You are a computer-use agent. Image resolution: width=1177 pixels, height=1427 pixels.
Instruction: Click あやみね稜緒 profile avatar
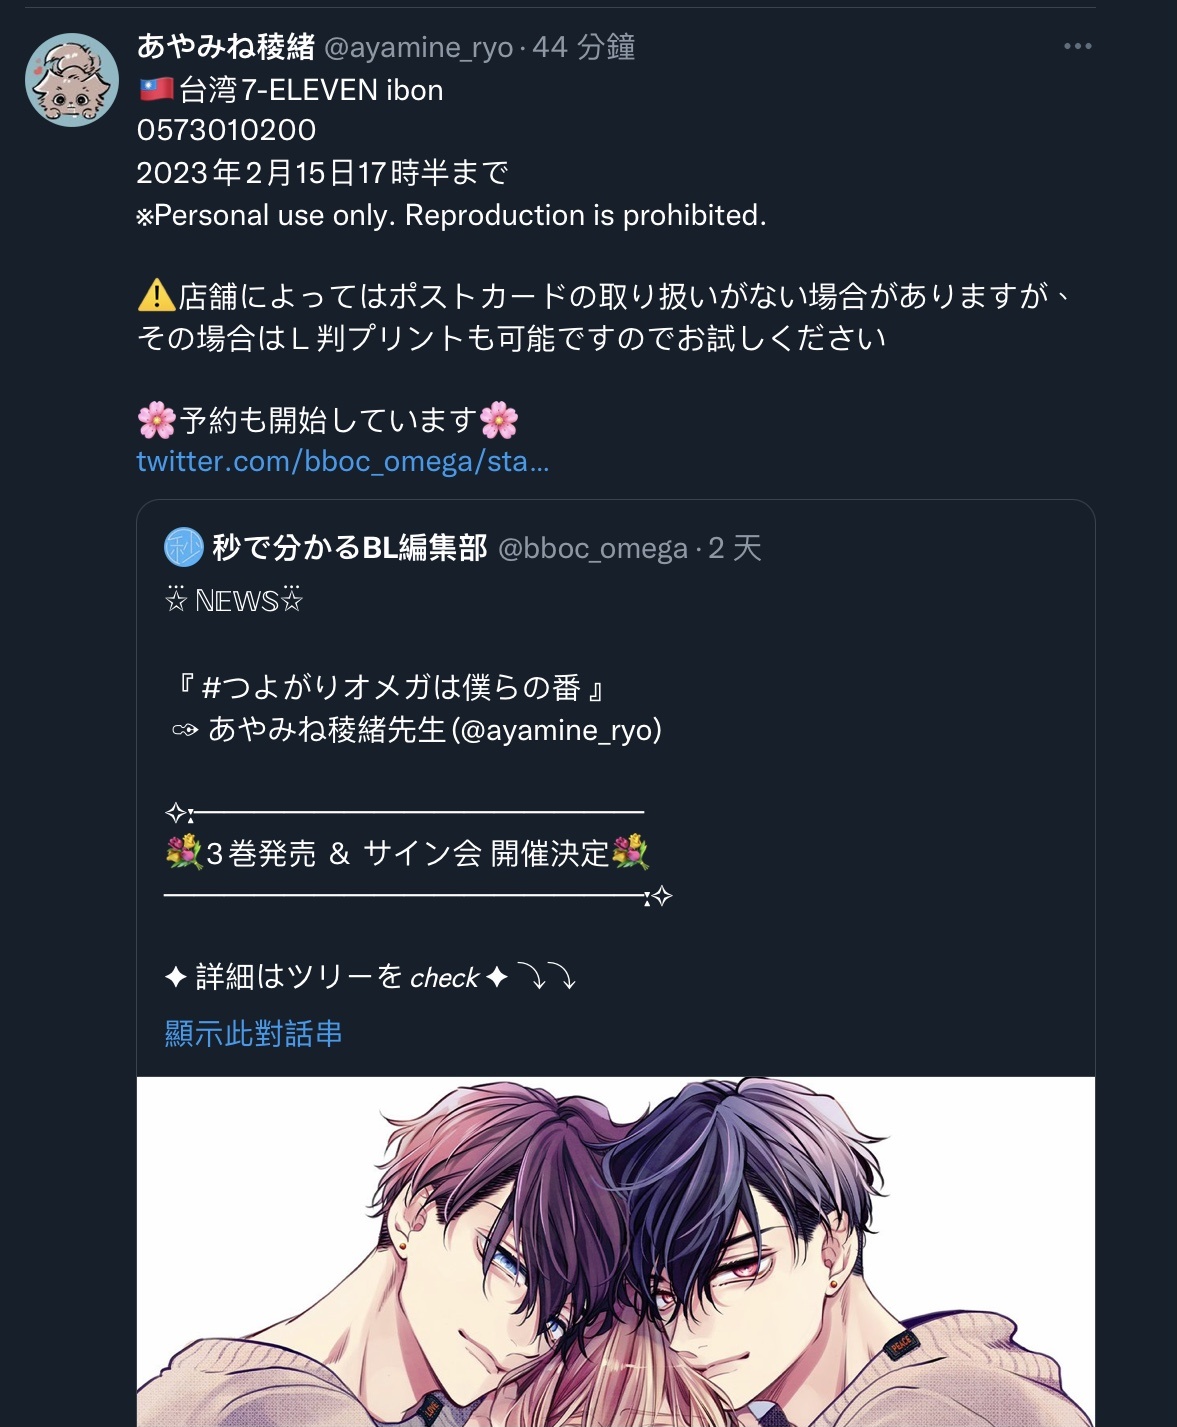pos(72,80)
